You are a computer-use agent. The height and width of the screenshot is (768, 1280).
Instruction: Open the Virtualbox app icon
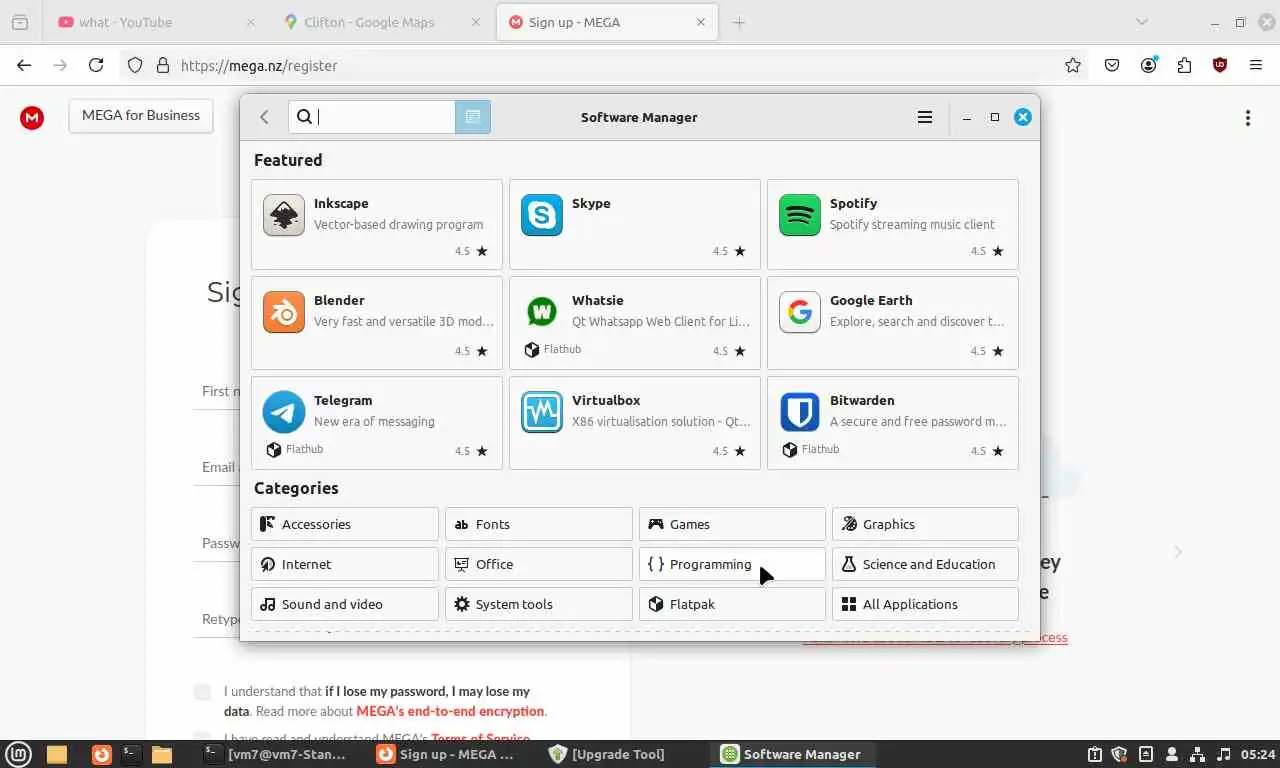(542, 412)
